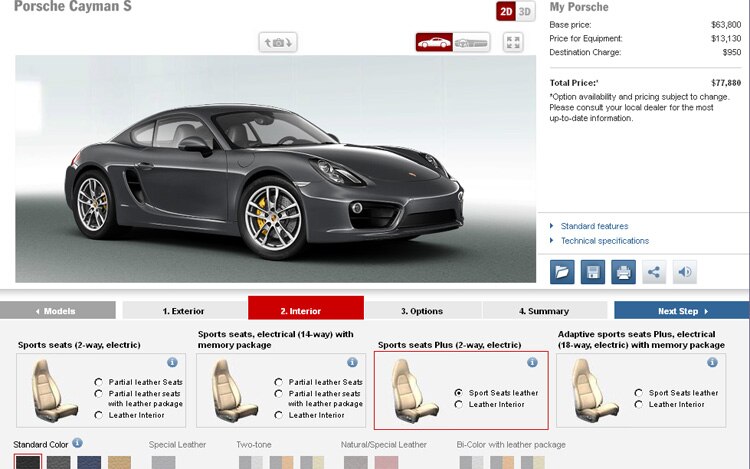Choose the gray Natural/Special Leather swatch
This screenshot has width=750, height=469.
(356, 462)
